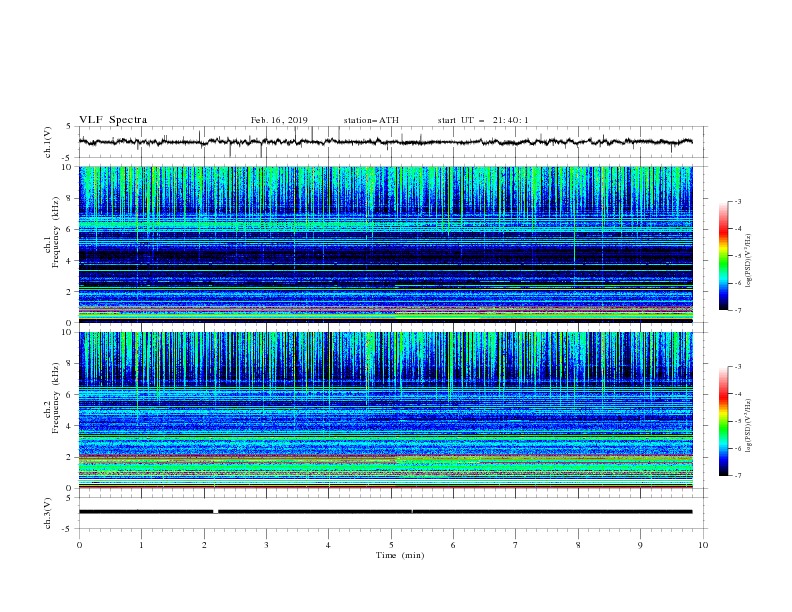Click the time axis tick '0'
This screenshot has width=792, height=612.
(x=79, y=545)
